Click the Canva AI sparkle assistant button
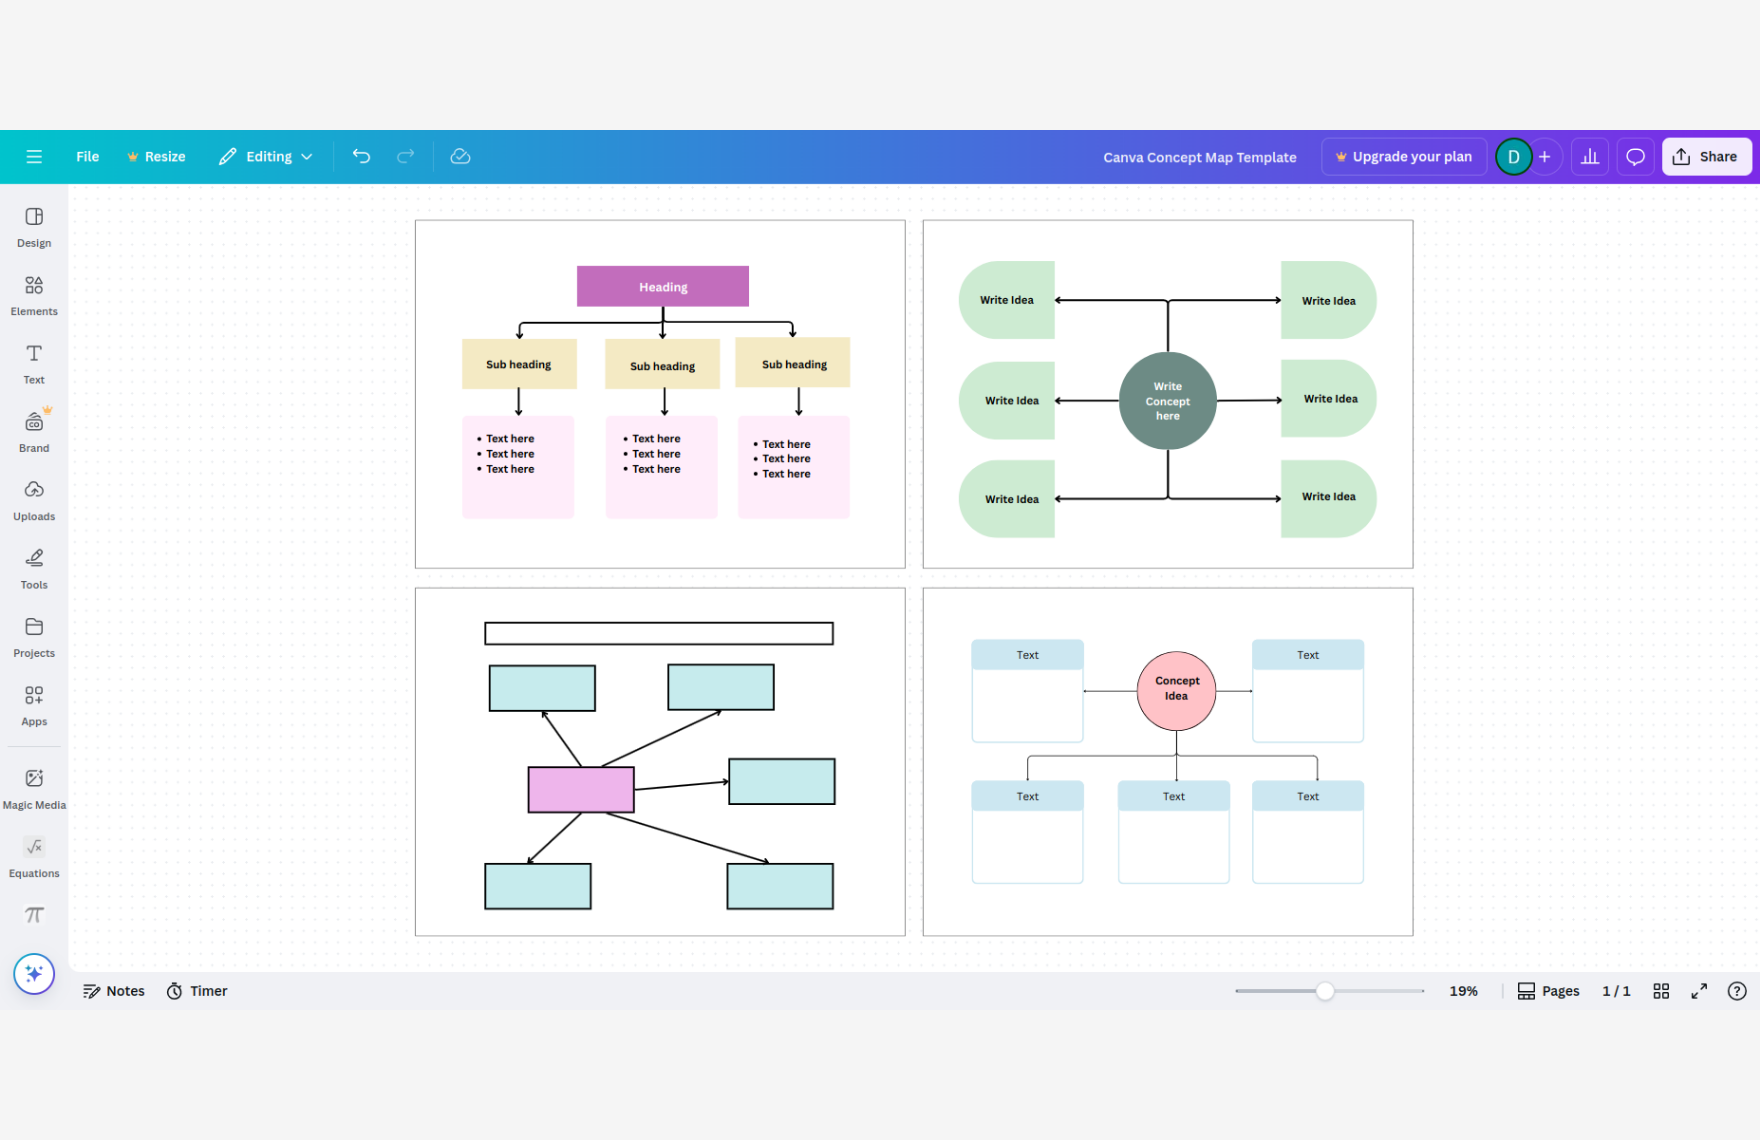The width and height of the screenshot is (1760, 1140). coord(34,974)
